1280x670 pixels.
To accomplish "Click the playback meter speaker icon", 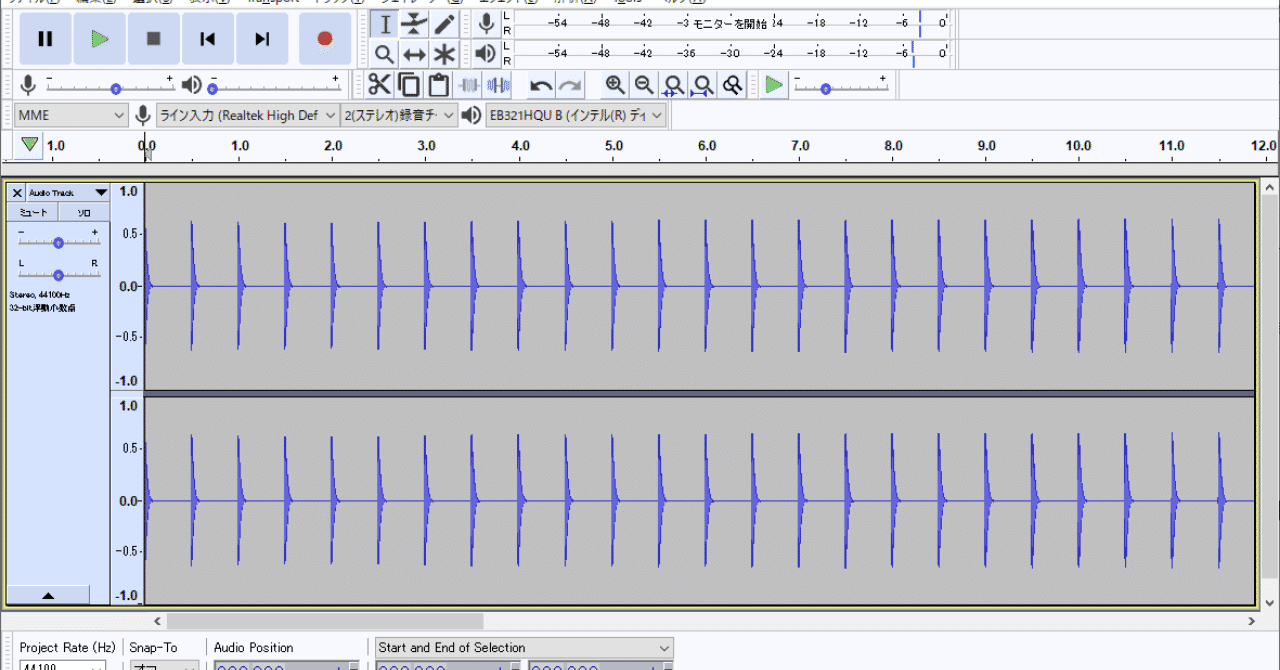I will pos(487,54).
